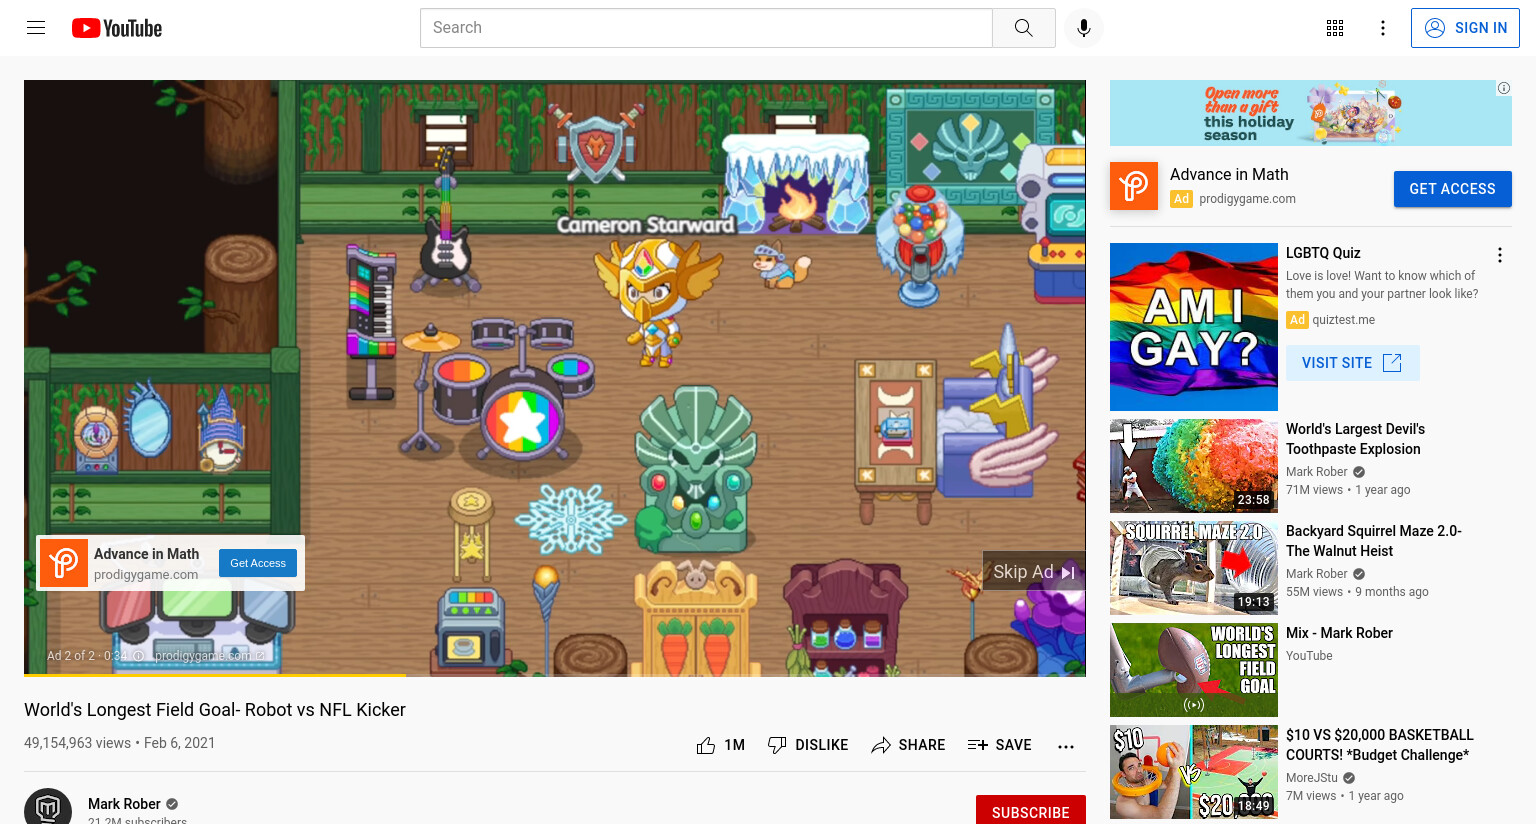Click VISIT SITE for LGBTQ Quiz
Viewport: 1536px width, 824px height.
coord(1353,363)
